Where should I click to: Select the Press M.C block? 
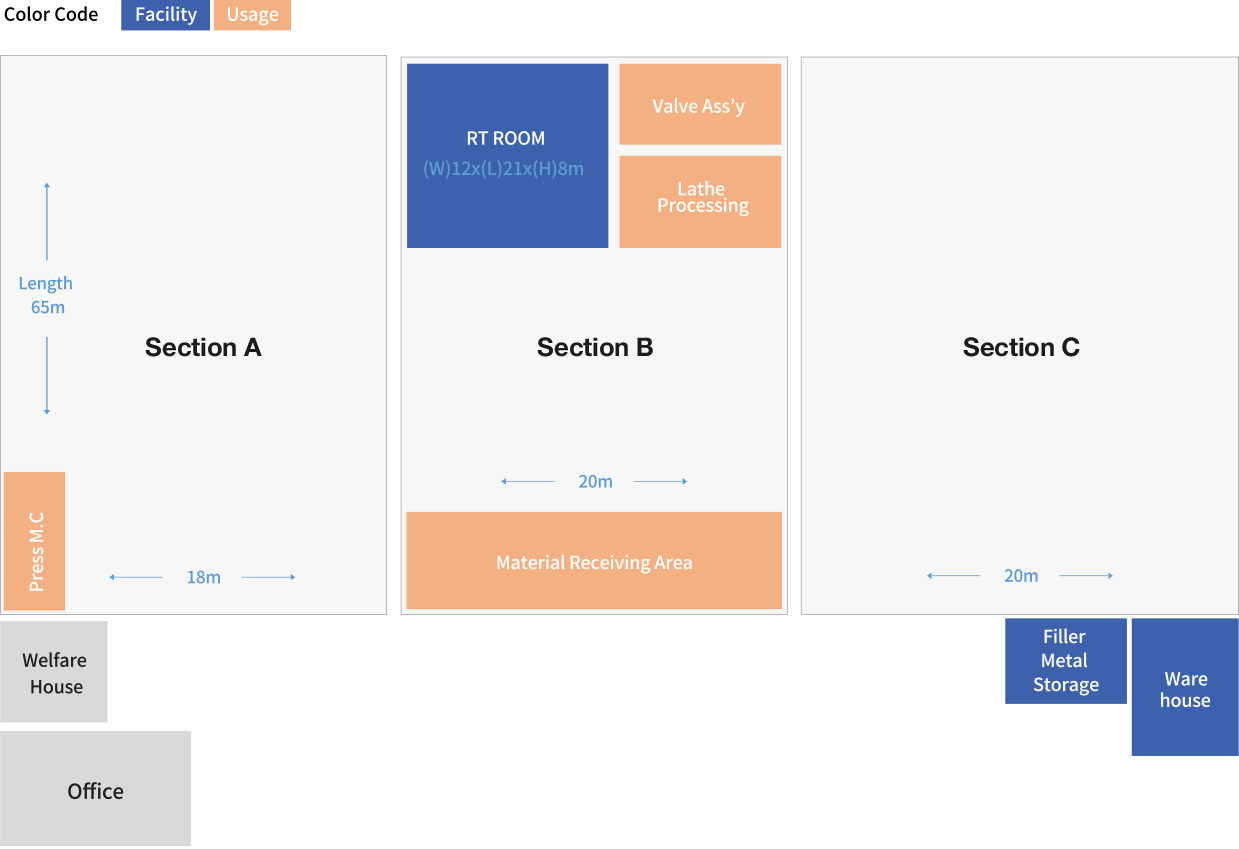coord(35,541)
